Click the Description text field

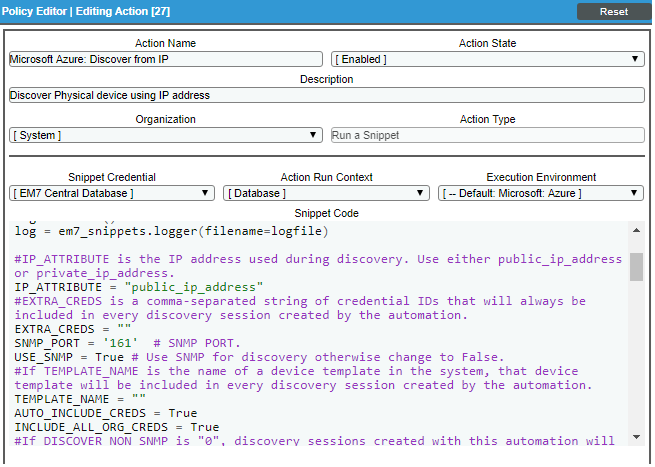click(326, 95)
